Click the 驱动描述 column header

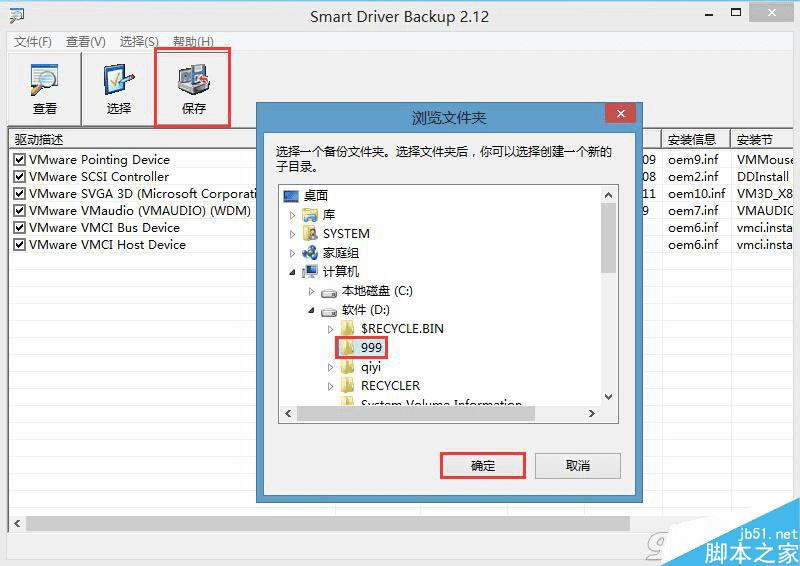pyautogui.click(x=133, y=139)
